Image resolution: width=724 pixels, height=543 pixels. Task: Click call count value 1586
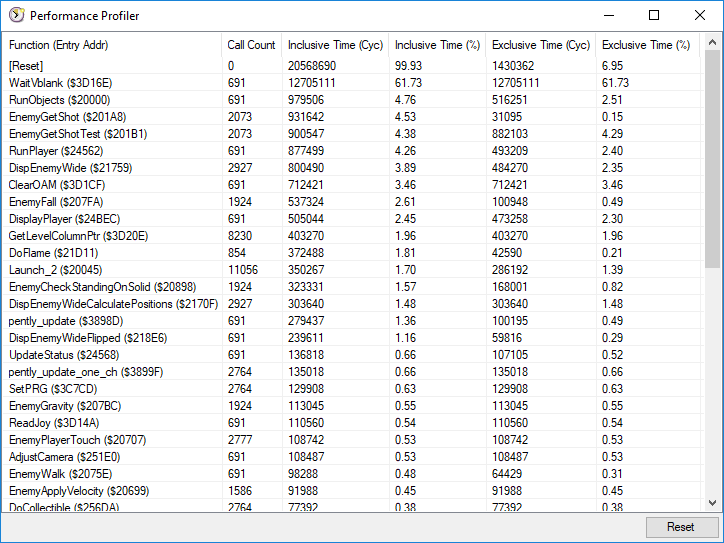coord(240,491)
